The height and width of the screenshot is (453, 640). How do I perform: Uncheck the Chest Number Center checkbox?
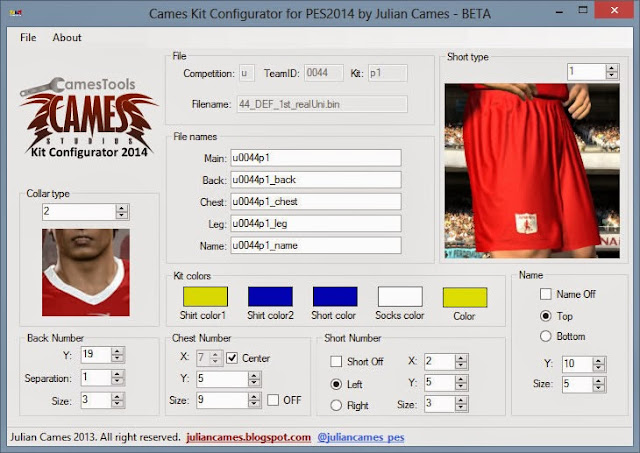coord(232,358)
